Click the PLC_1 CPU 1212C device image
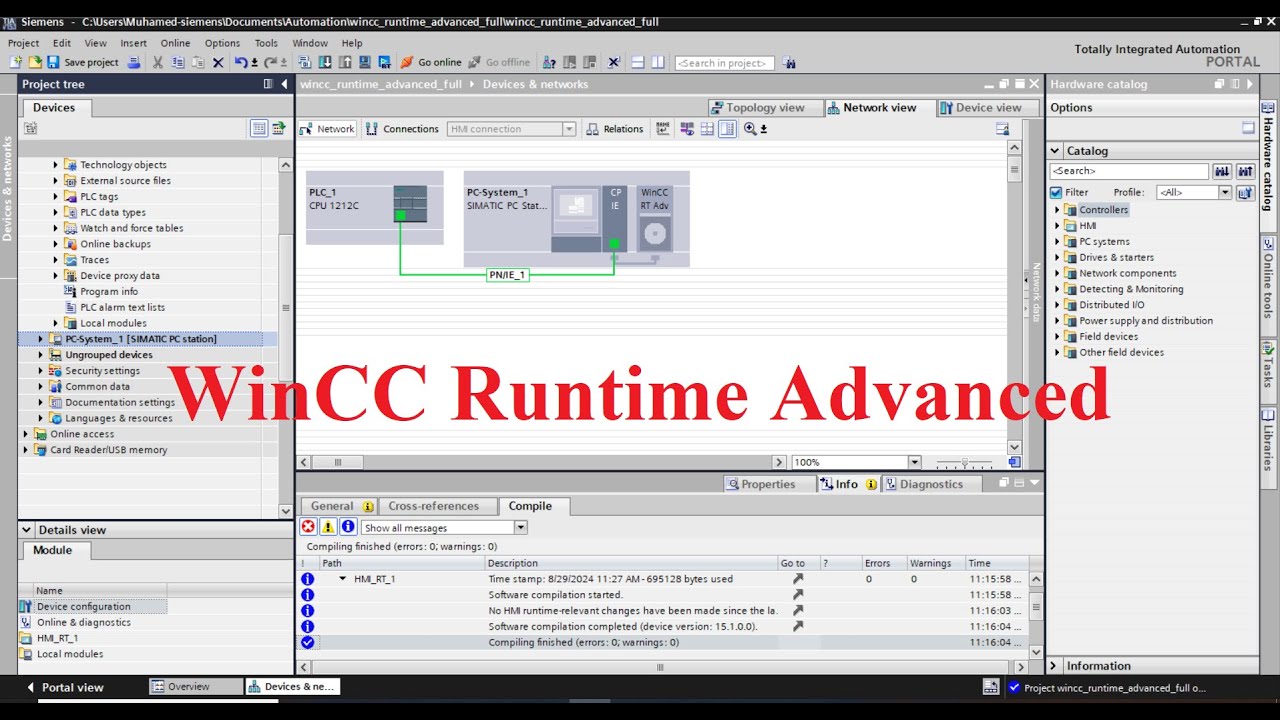 [410, 204]
